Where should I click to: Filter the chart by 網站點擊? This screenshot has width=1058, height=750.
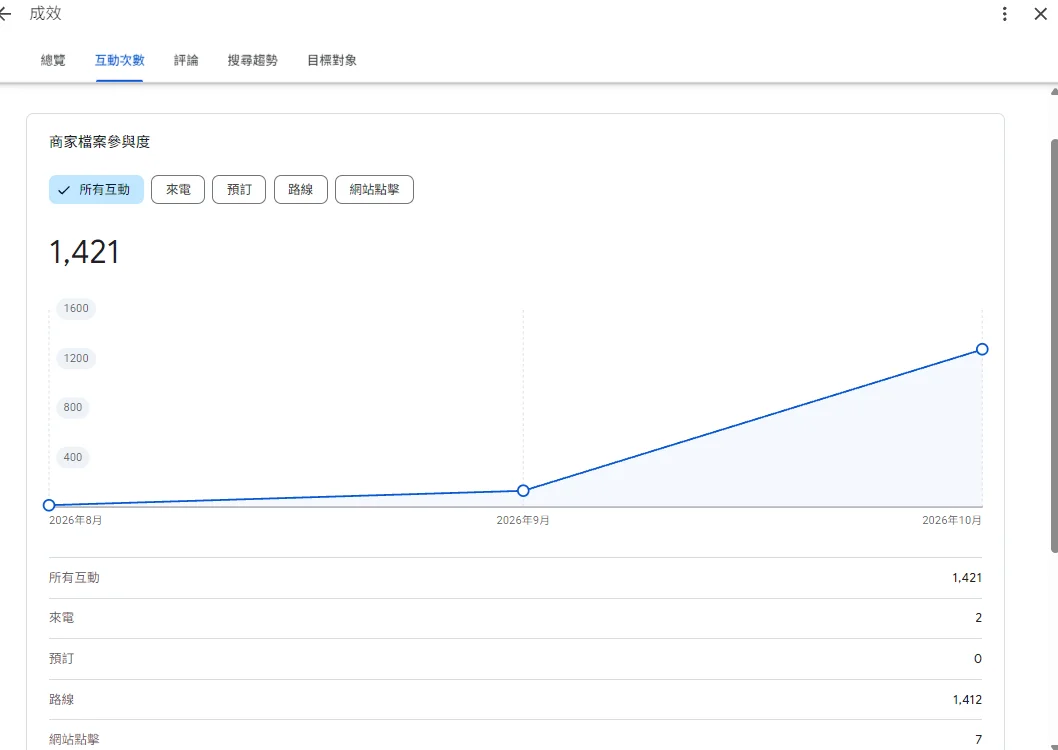[374, 190]
